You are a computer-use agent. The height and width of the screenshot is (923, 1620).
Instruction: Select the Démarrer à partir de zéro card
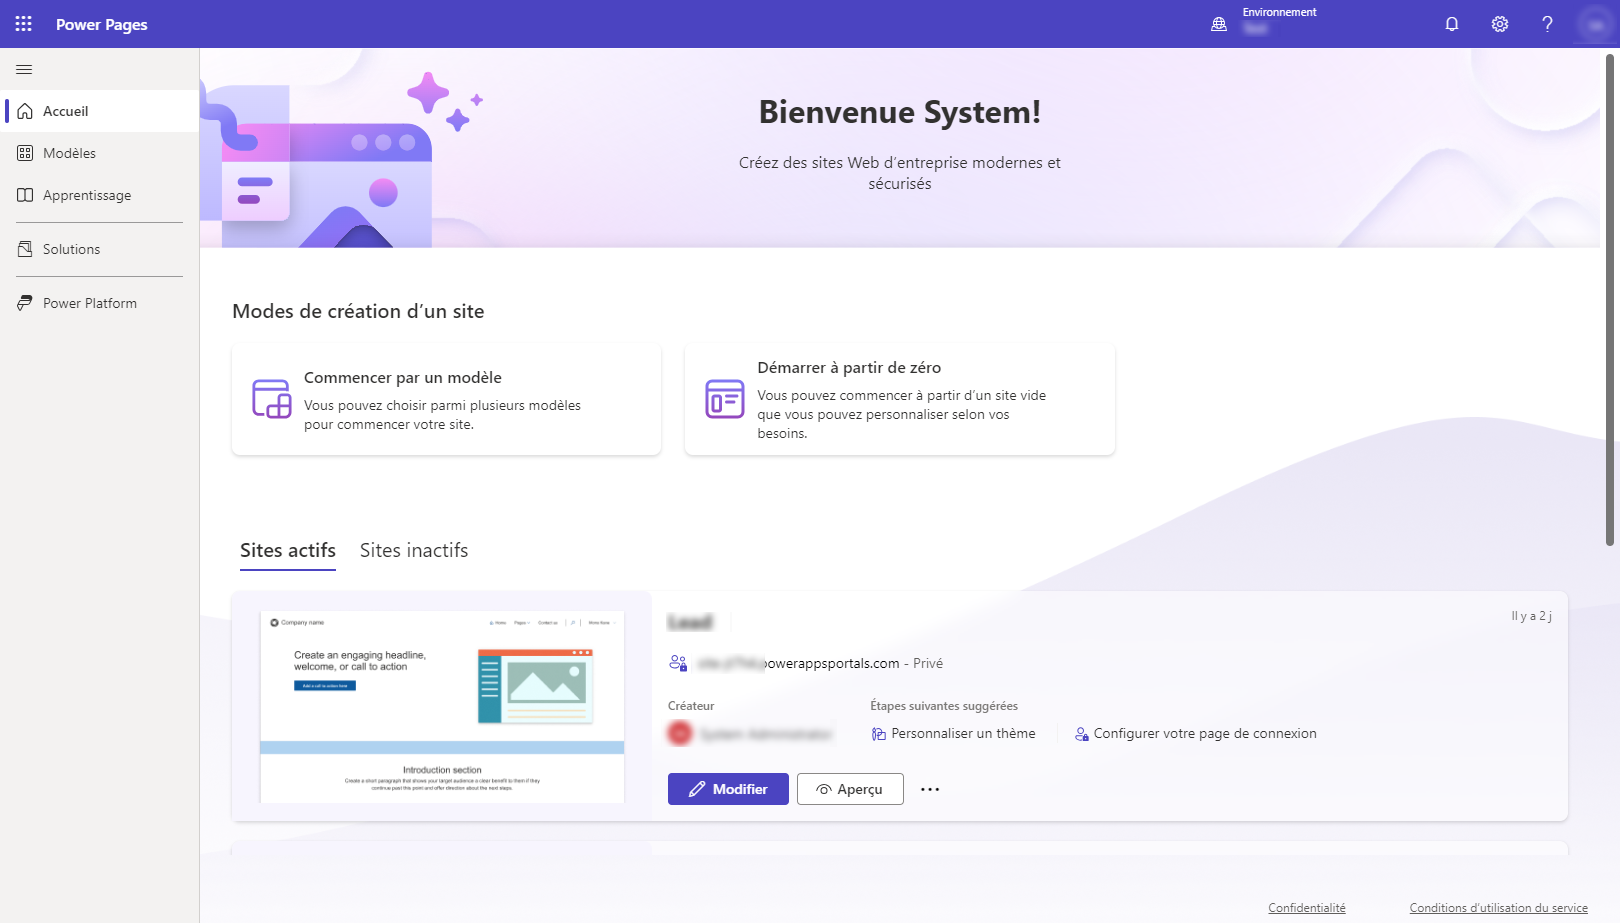[900, 399]
